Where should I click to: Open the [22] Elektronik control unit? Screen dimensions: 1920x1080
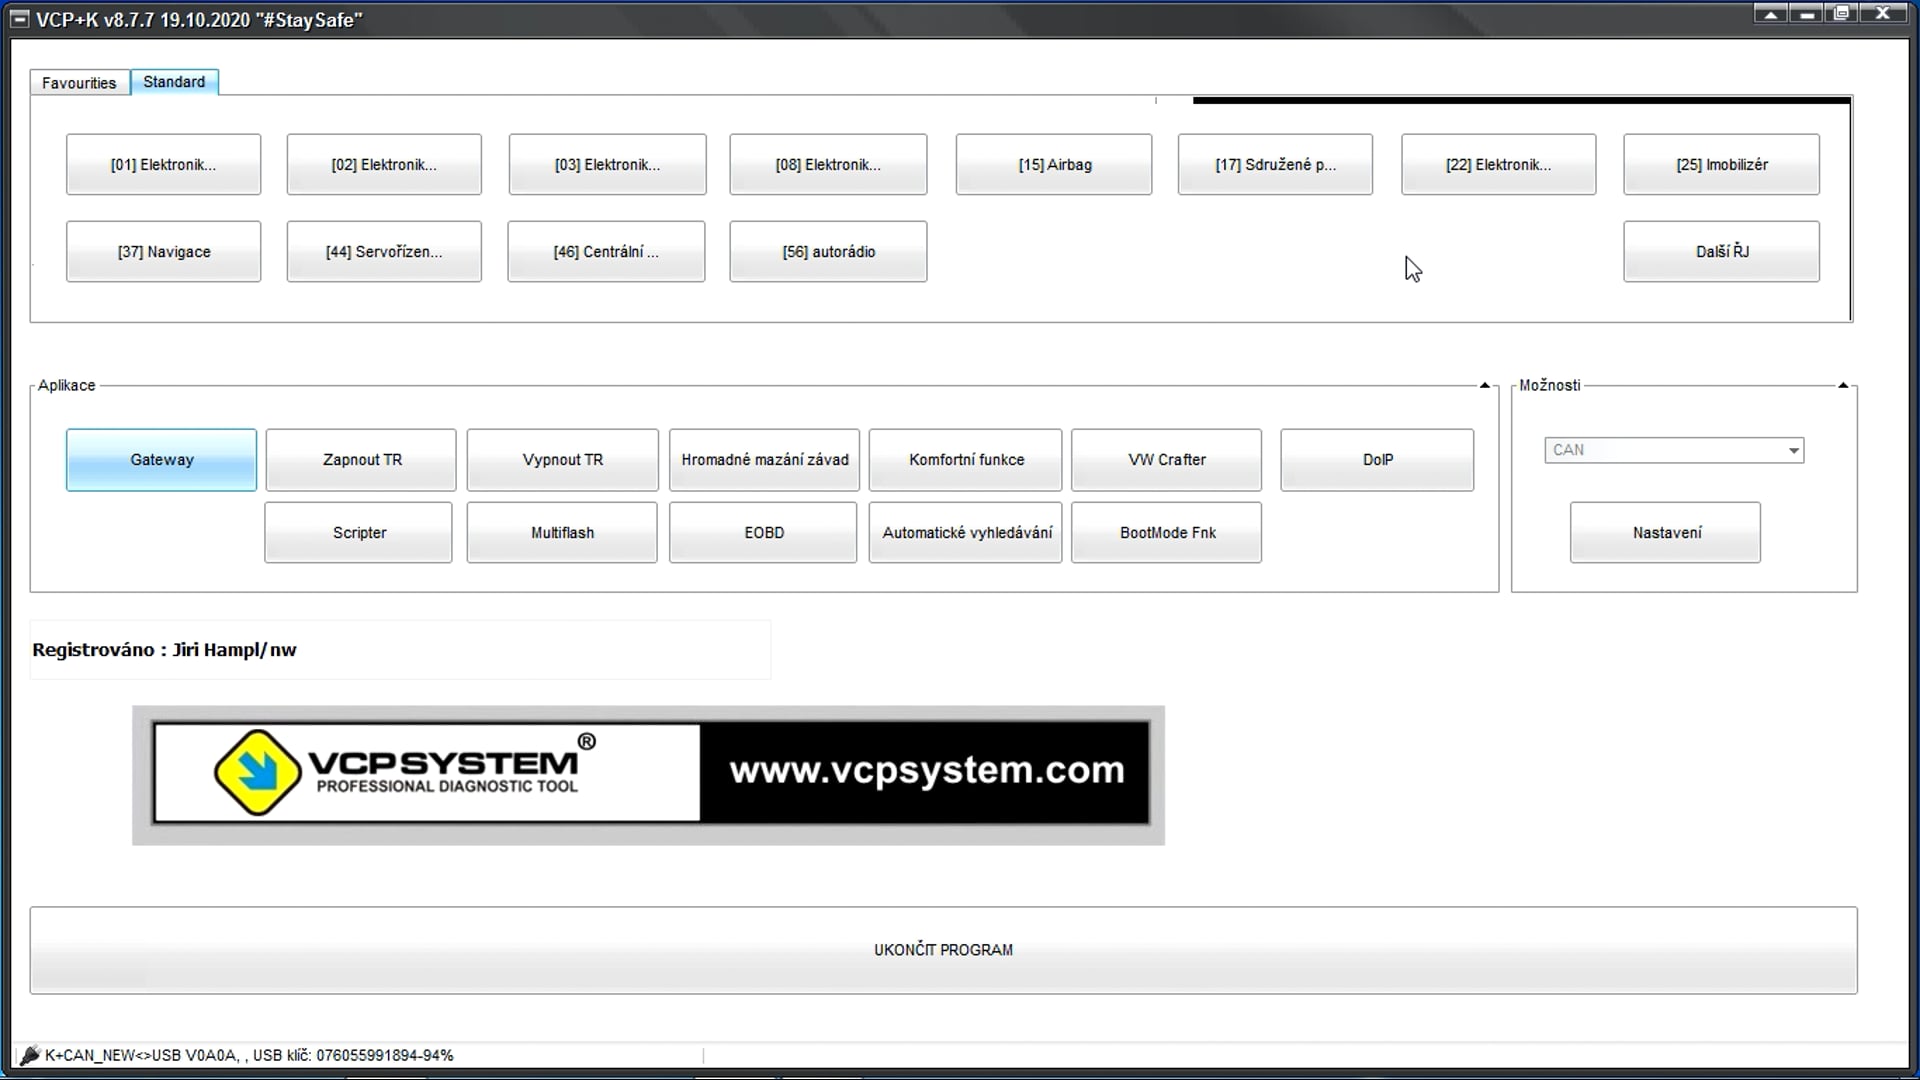click(x=1498, y=165)
